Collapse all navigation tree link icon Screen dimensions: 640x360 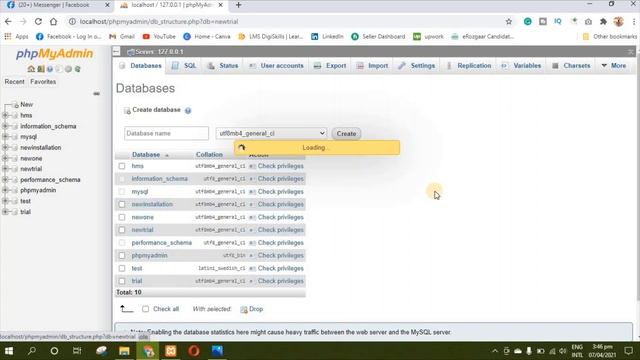point(96,93)
